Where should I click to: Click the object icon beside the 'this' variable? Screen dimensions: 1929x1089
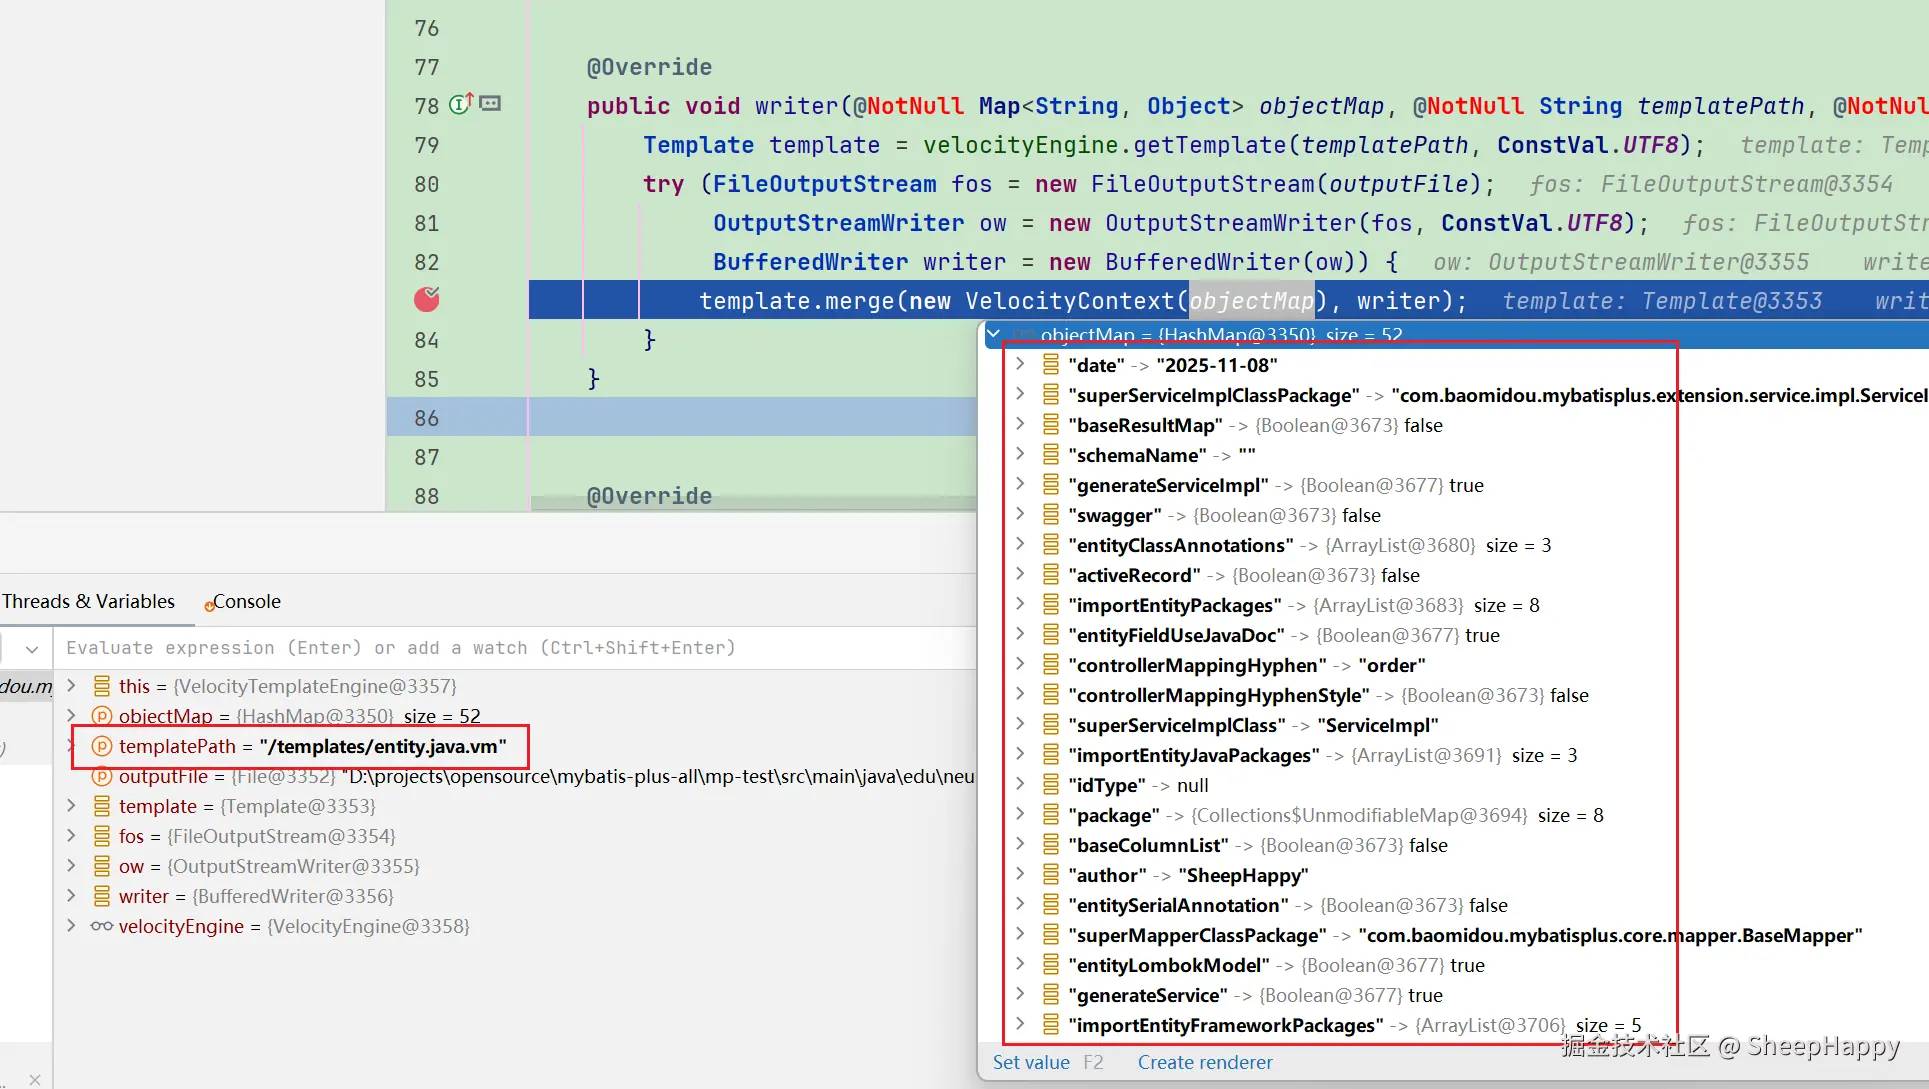click(x=101, y=686)
